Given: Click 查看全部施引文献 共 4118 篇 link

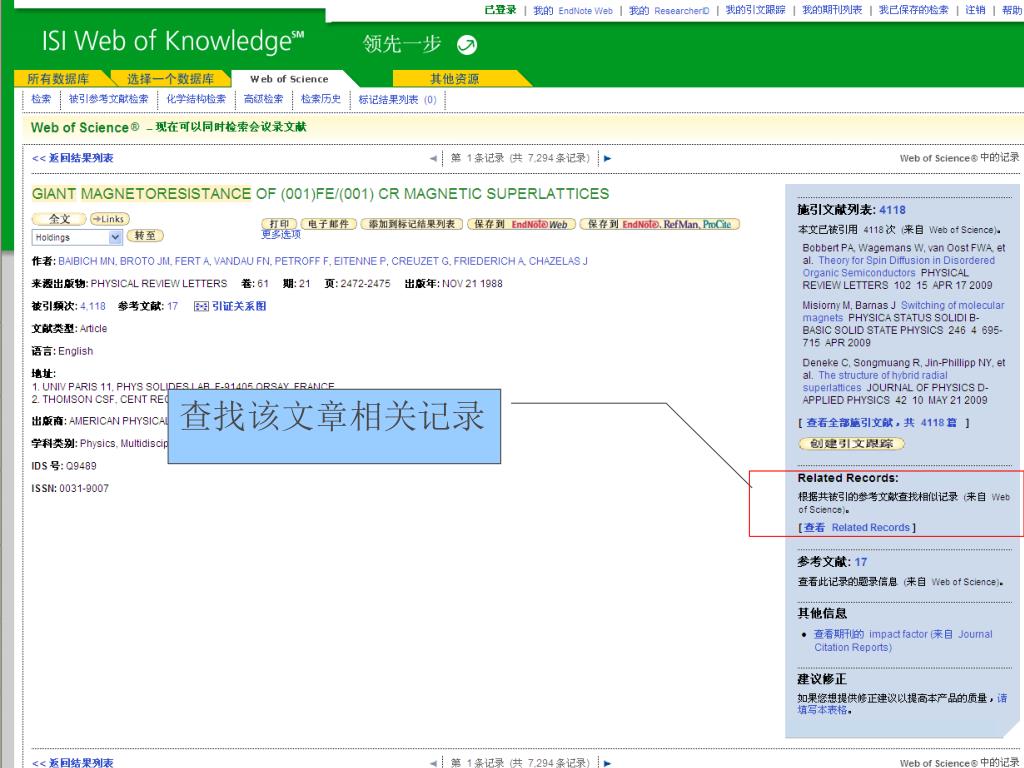Looking at the screenshot, I should [x=882, y=423].
